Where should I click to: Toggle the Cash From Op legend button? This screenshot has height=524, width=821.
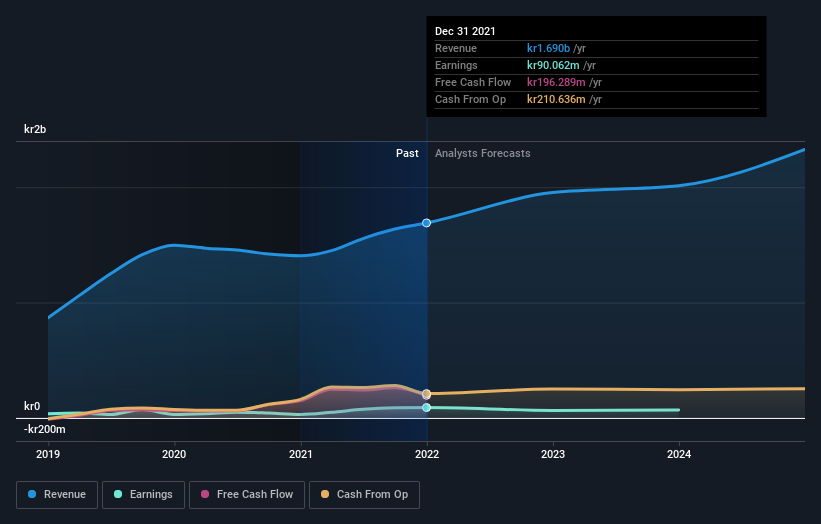[364, 495]
